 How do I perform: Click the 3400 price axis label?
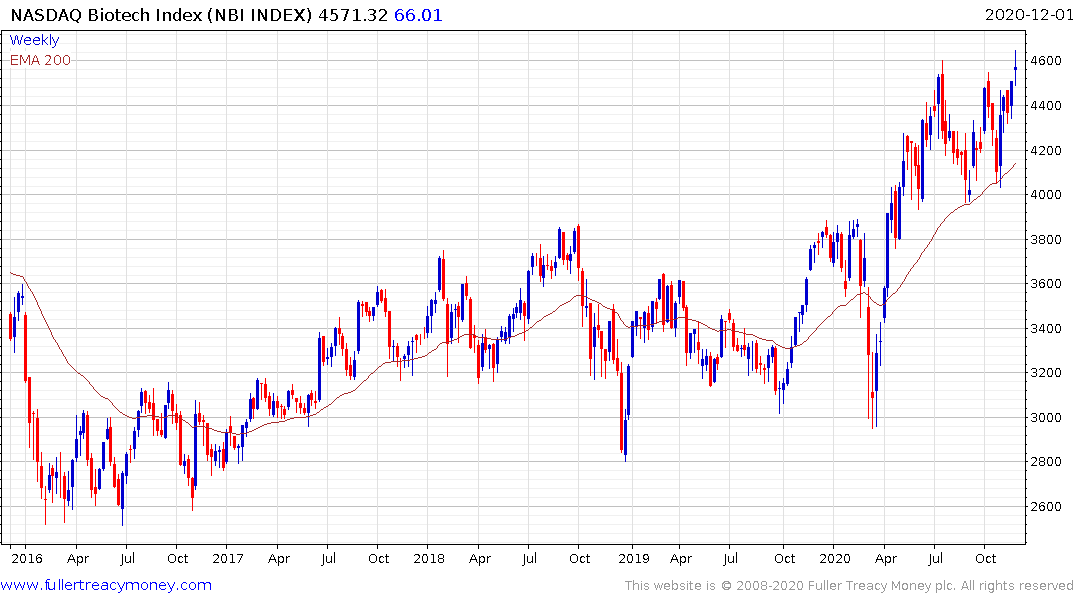pos(1046,328)
